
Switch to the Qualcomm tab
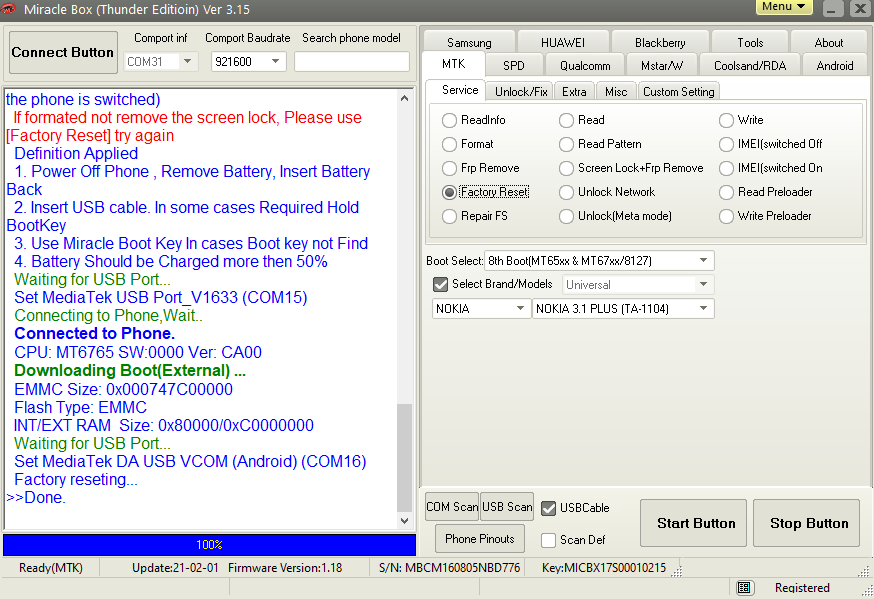pos(585,66)
